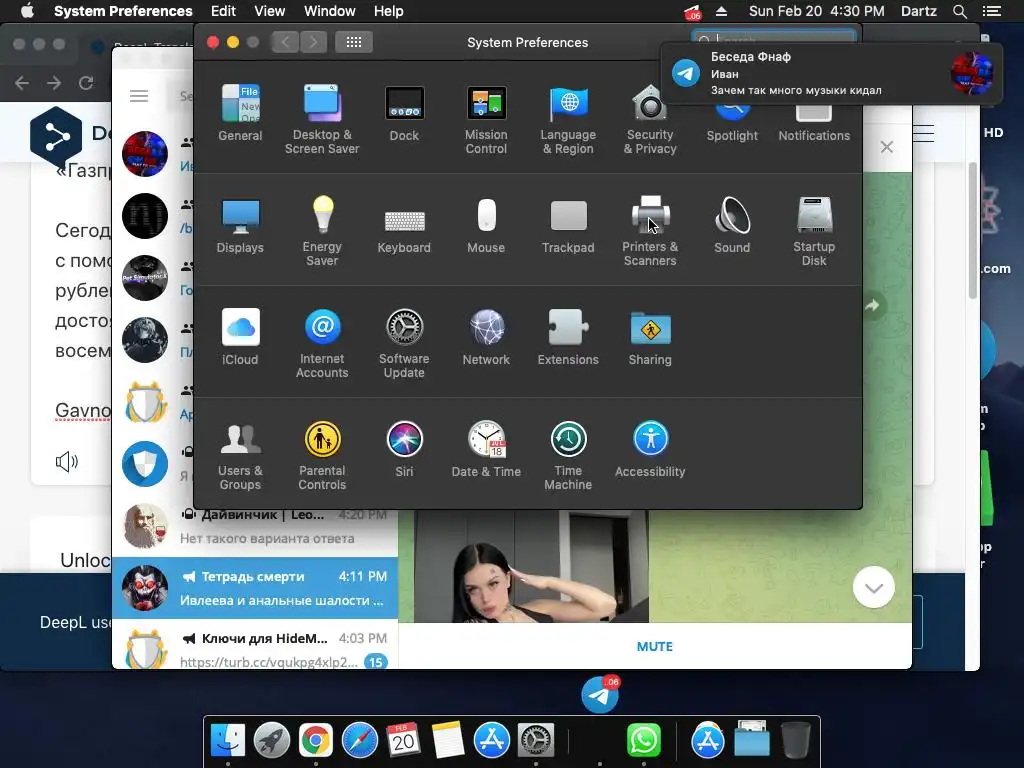Open the Apple menu
This screenshot has height=768, width=1024.
(27, 11)
